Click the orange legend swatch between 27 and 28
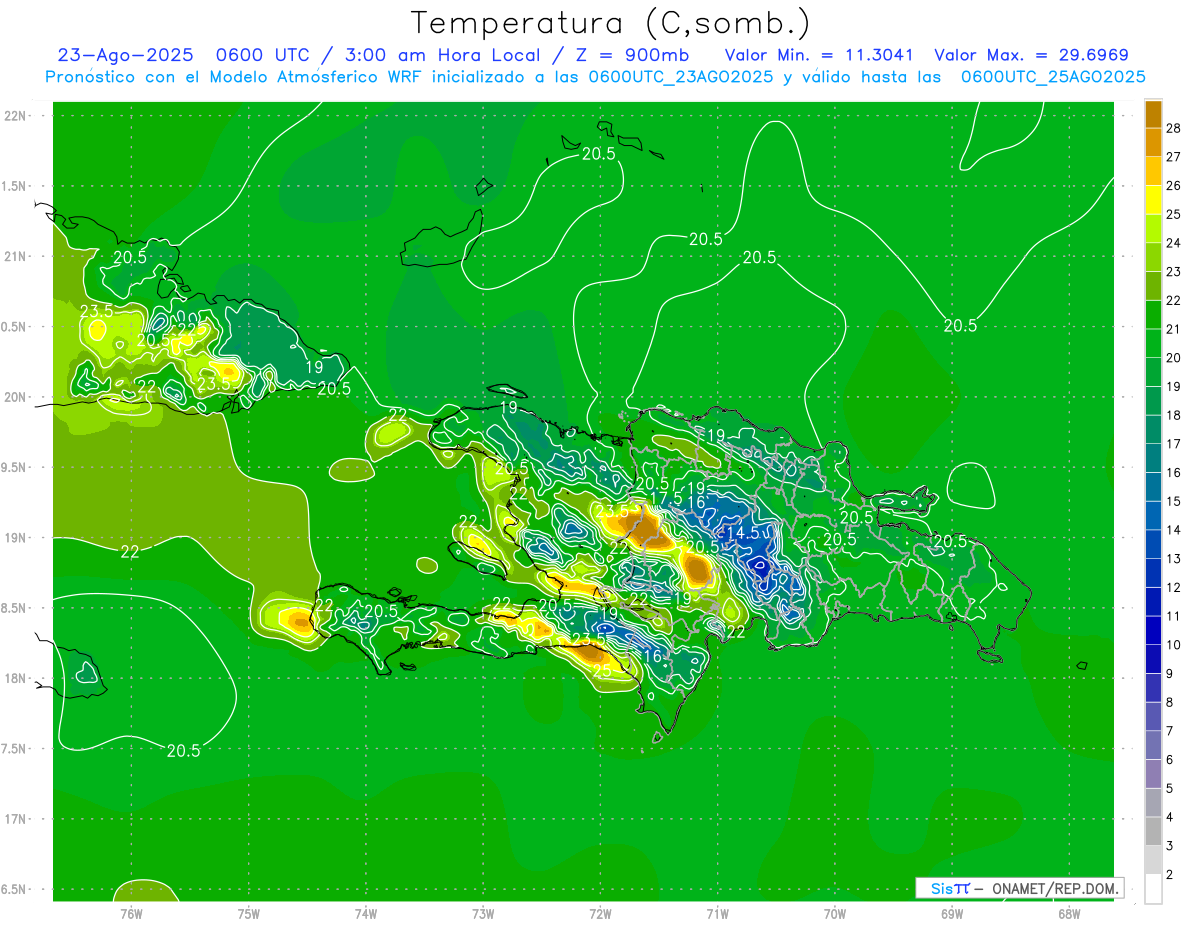 (x=1153, y=142)
